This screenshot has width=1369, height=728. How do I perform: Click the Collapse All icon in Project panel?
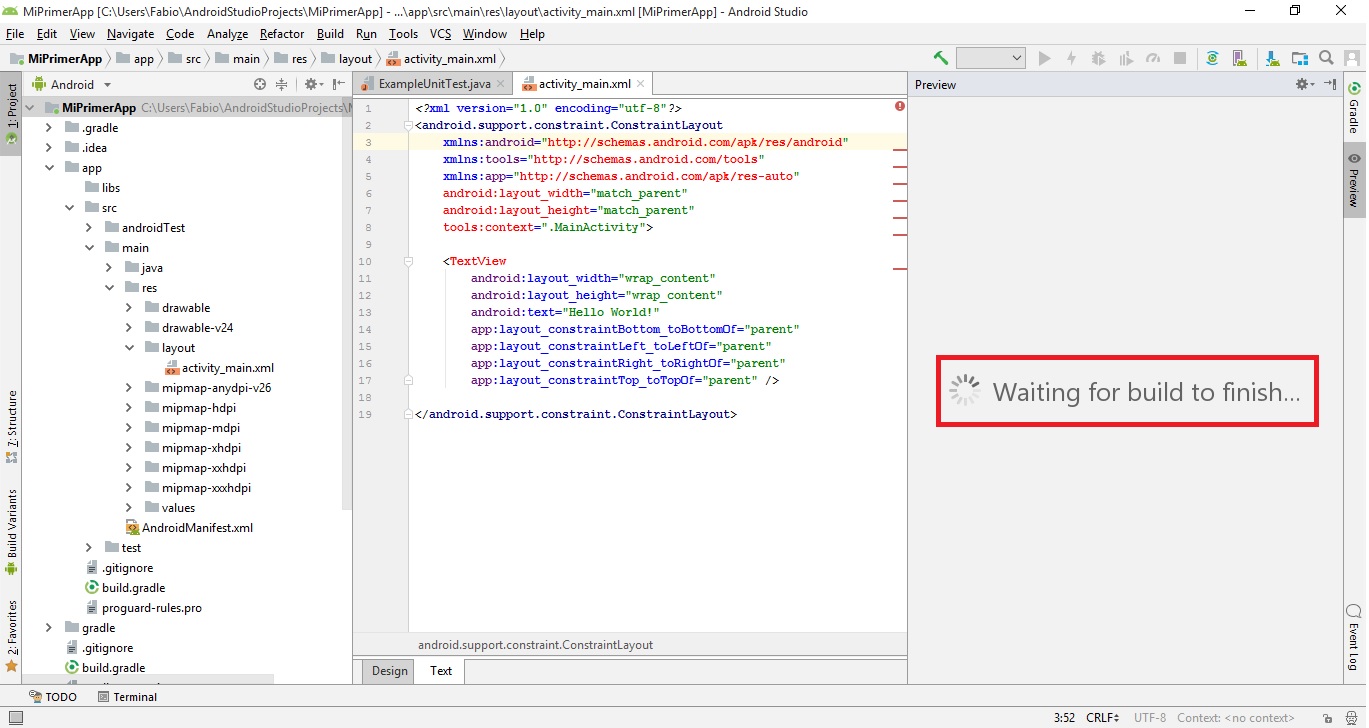(281, 85)
